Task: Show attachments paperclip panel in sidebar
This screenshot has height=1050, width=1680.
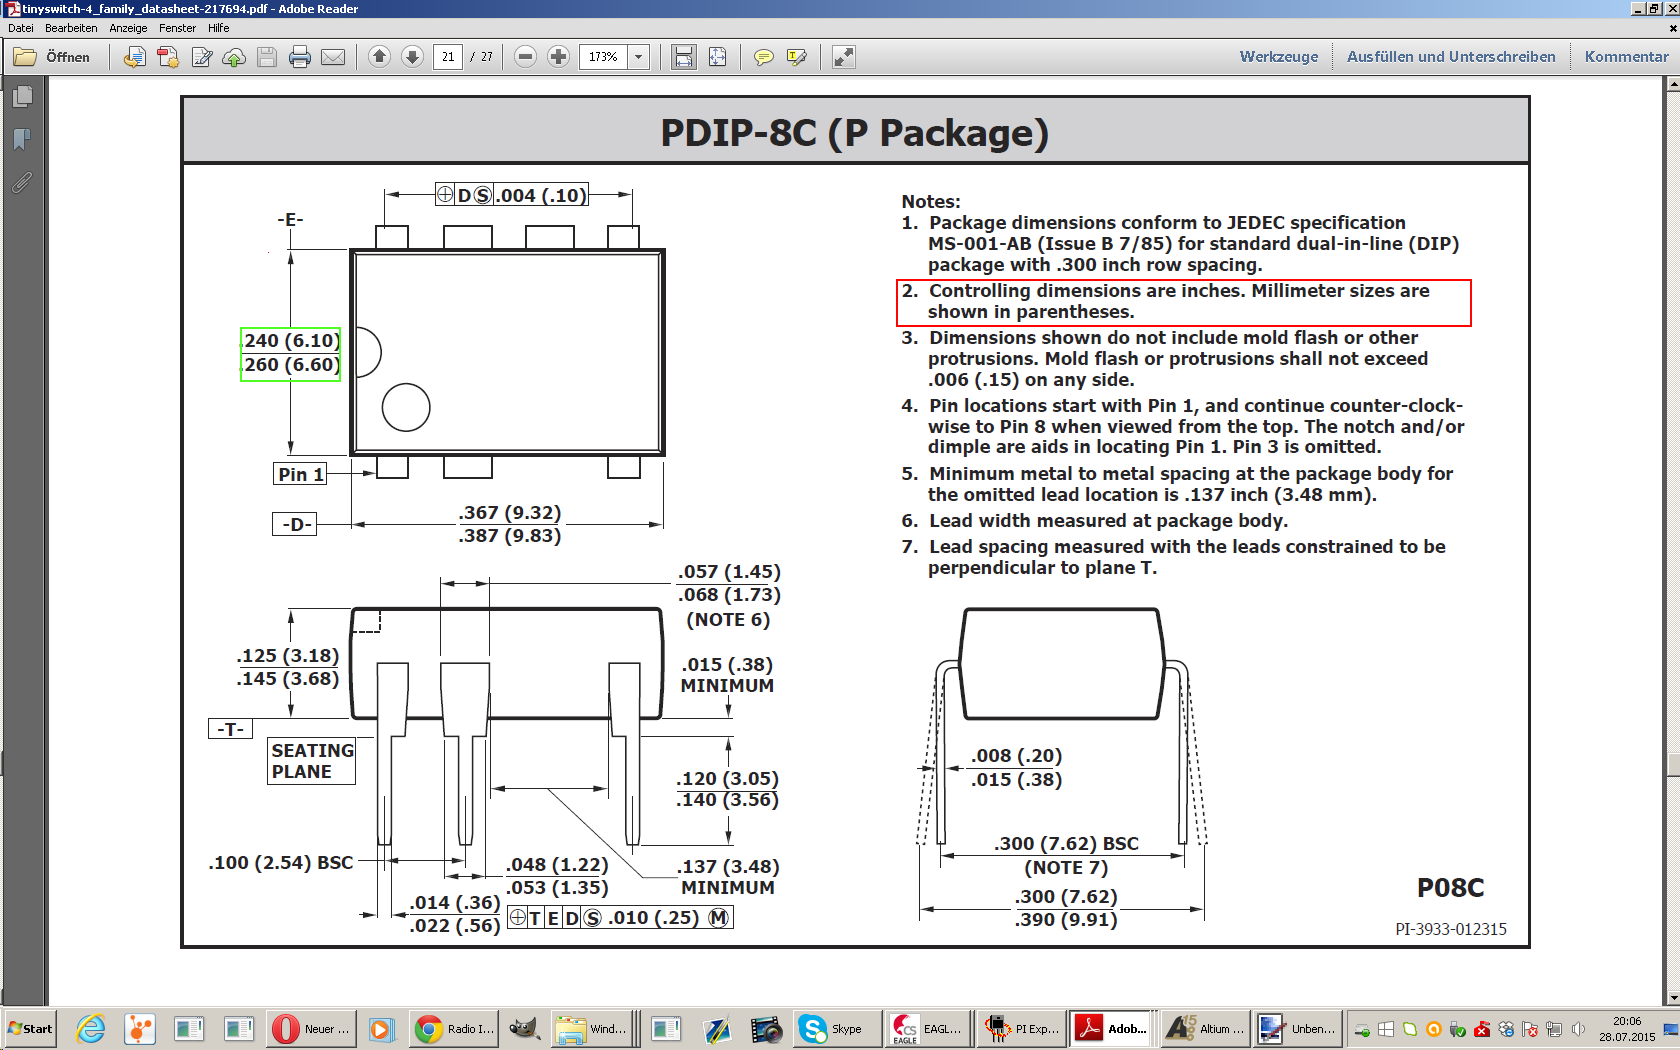Action: (x=22, y=182)
